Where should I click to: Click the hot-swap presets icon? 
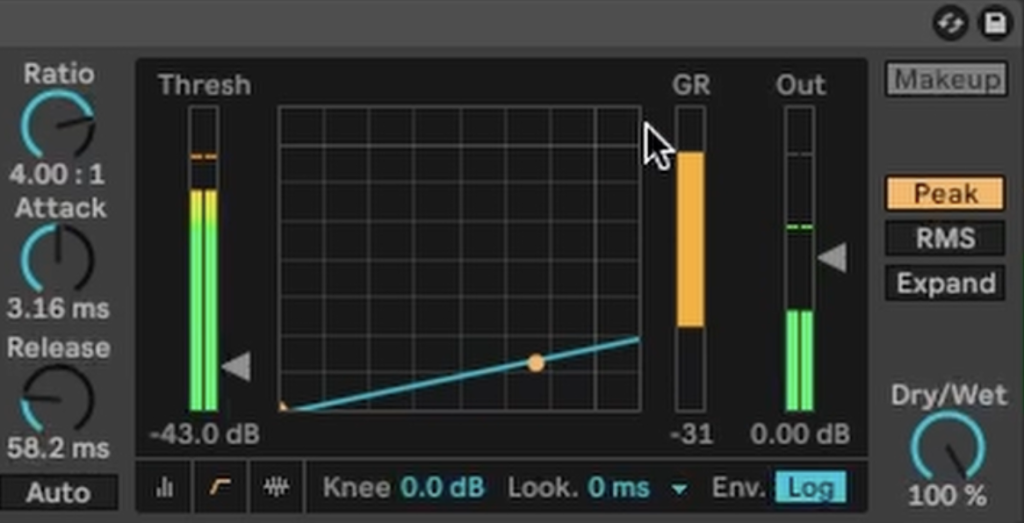point(948,23)
